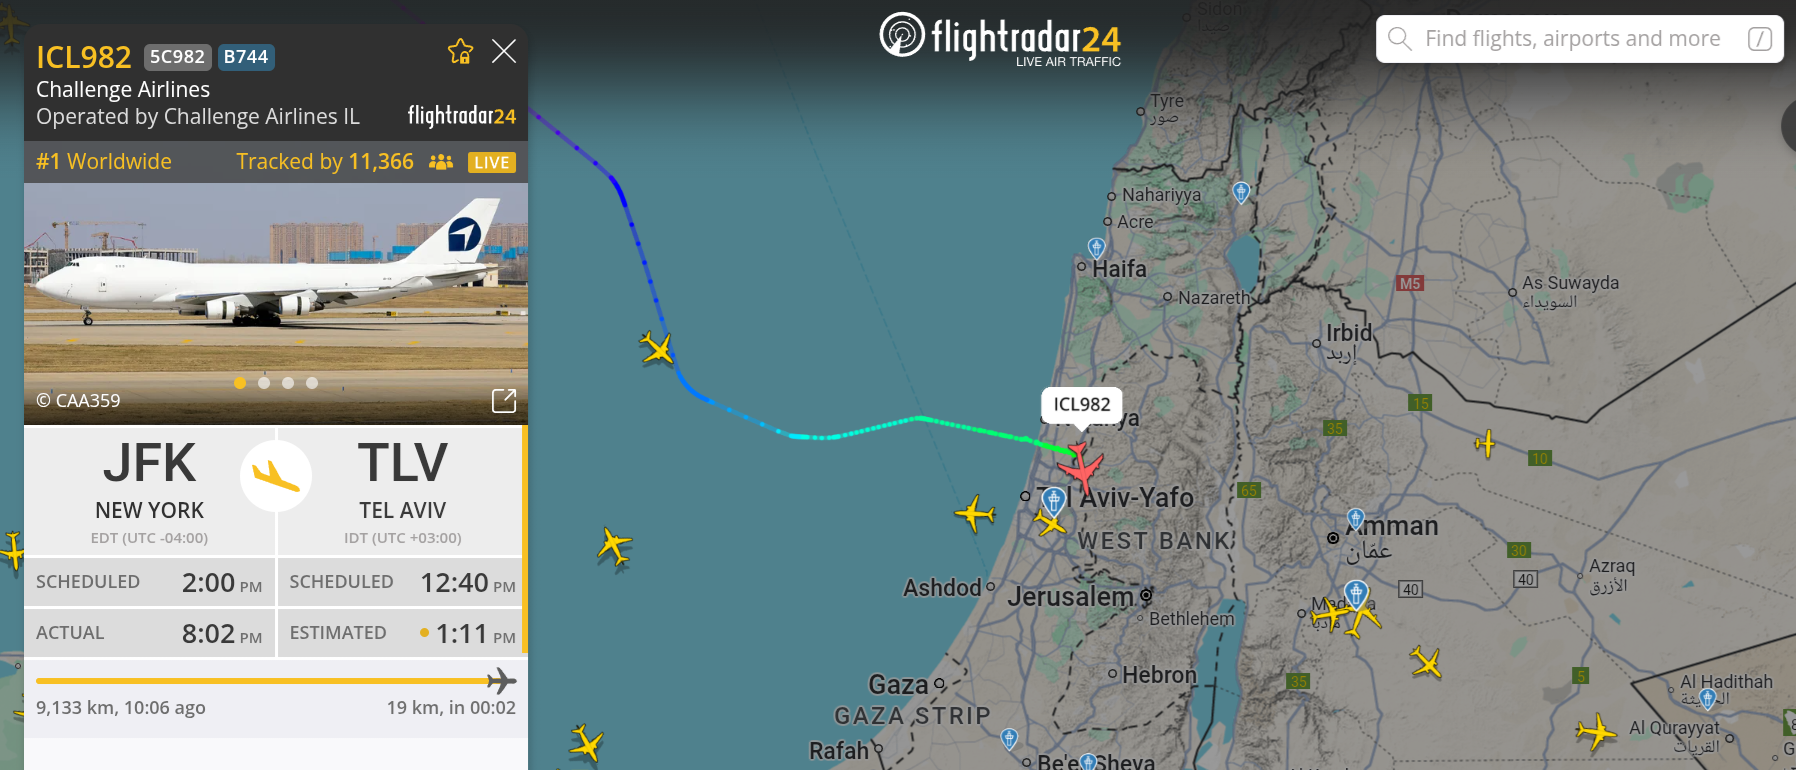
Task: Switch to the fourth photo carousel dot
Action: tap(312, 383)
